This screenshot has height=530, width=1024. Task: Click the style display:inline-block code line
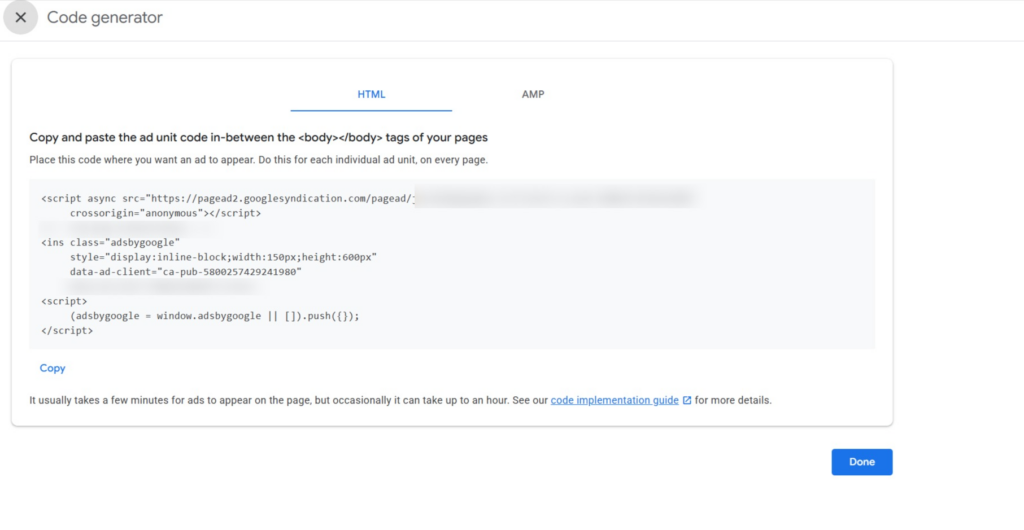click(x=223, y=257)
